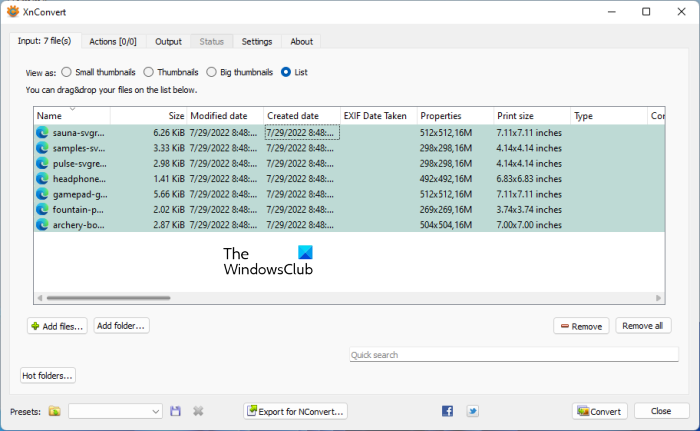This screenshot has height=431, width=700.
Task: Click the Edge icon beside pulse-svgre file
Action: pos(42,163)
